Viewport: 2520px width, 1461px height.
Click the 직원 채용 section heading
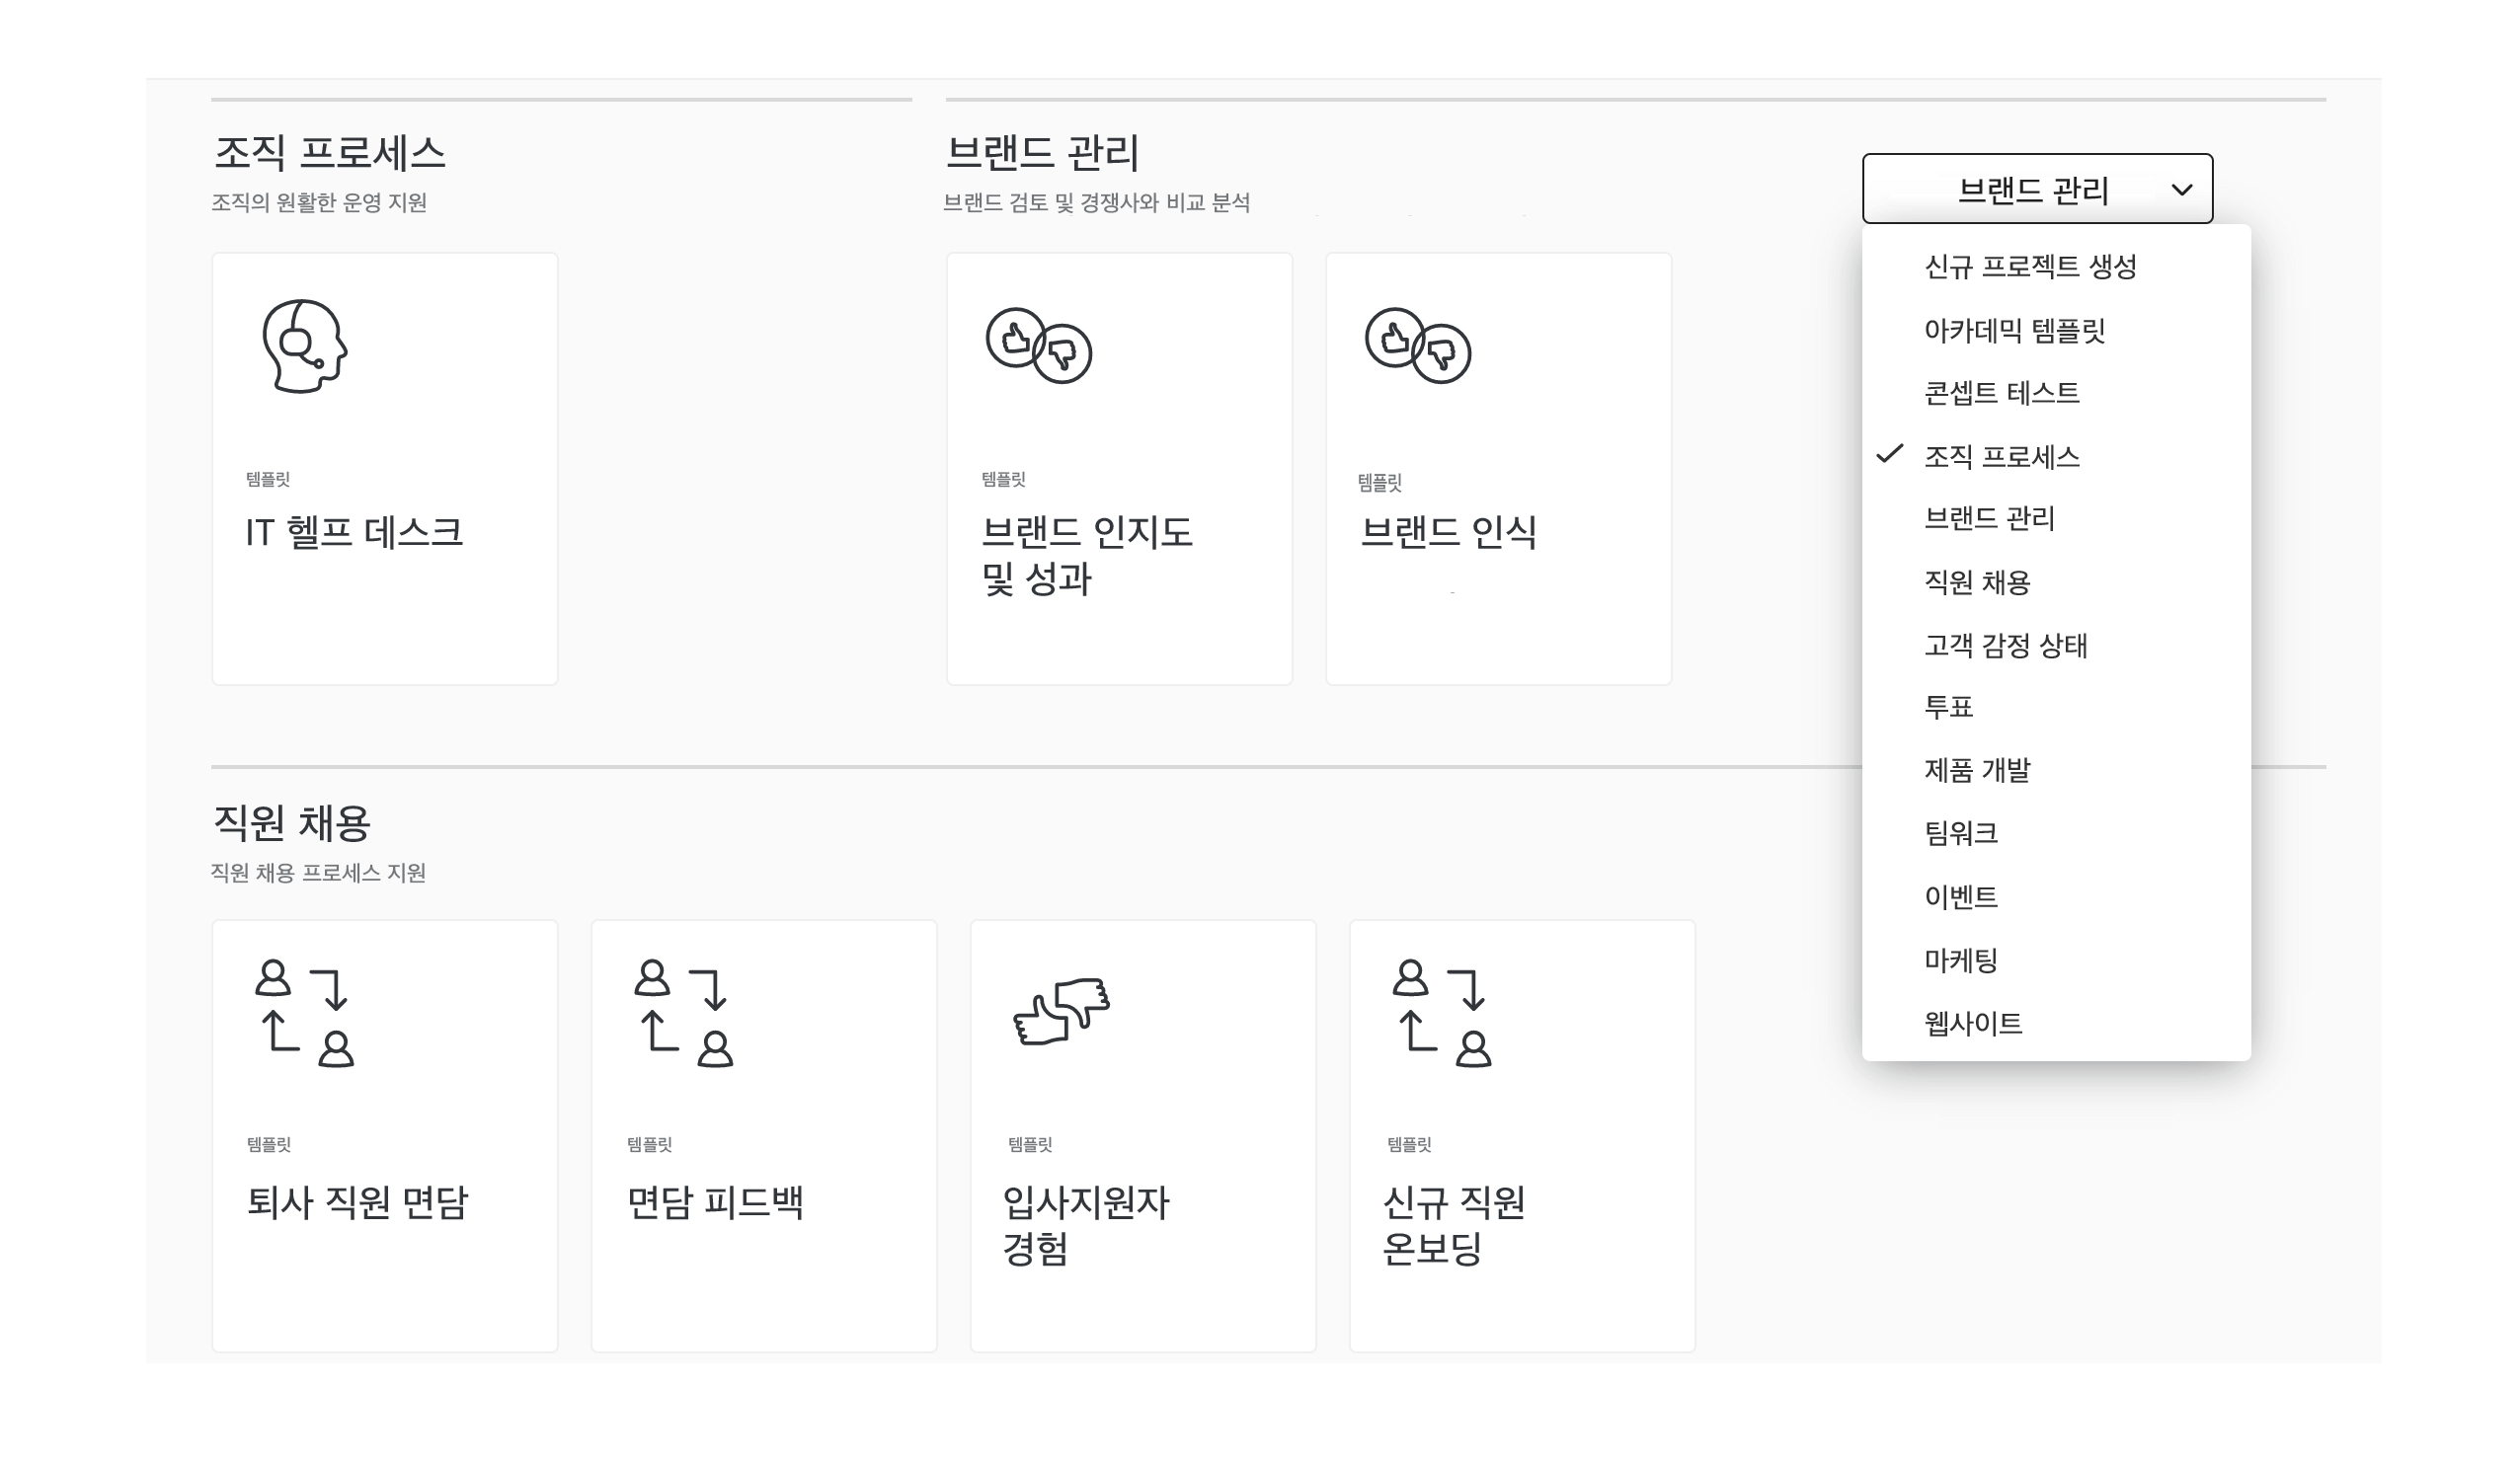click(x=291, y=823)
